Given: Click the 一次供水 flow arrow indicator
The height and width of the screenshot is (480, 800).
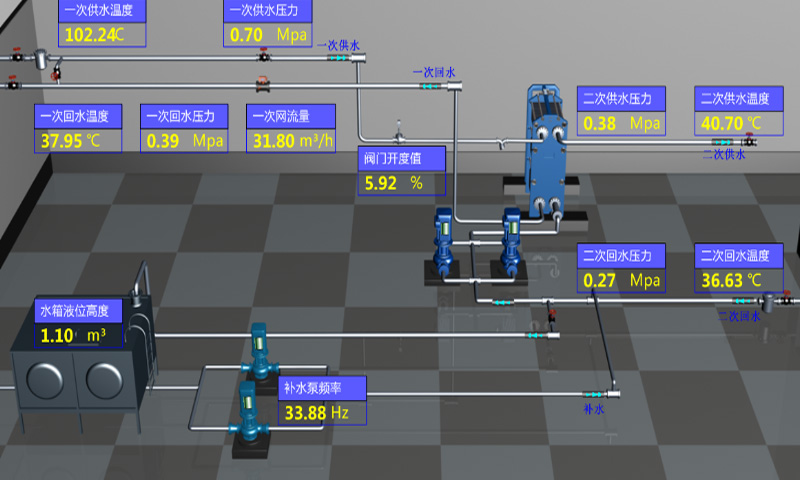Looking at the screenshot, I should point(339,59).
